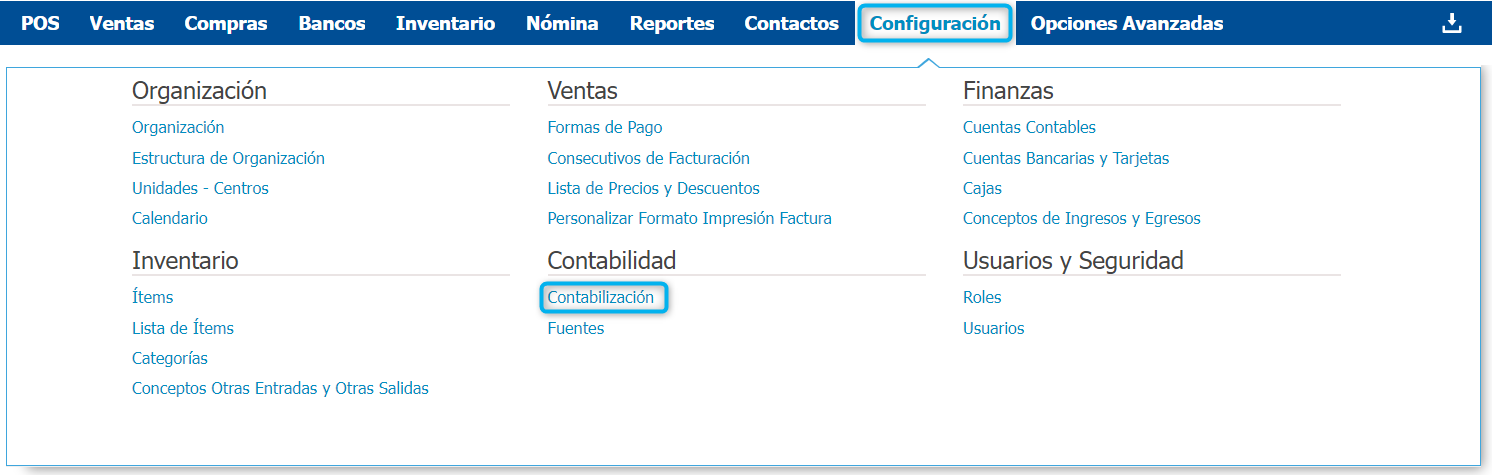Open the Bancos menu

tap(332, 23)
